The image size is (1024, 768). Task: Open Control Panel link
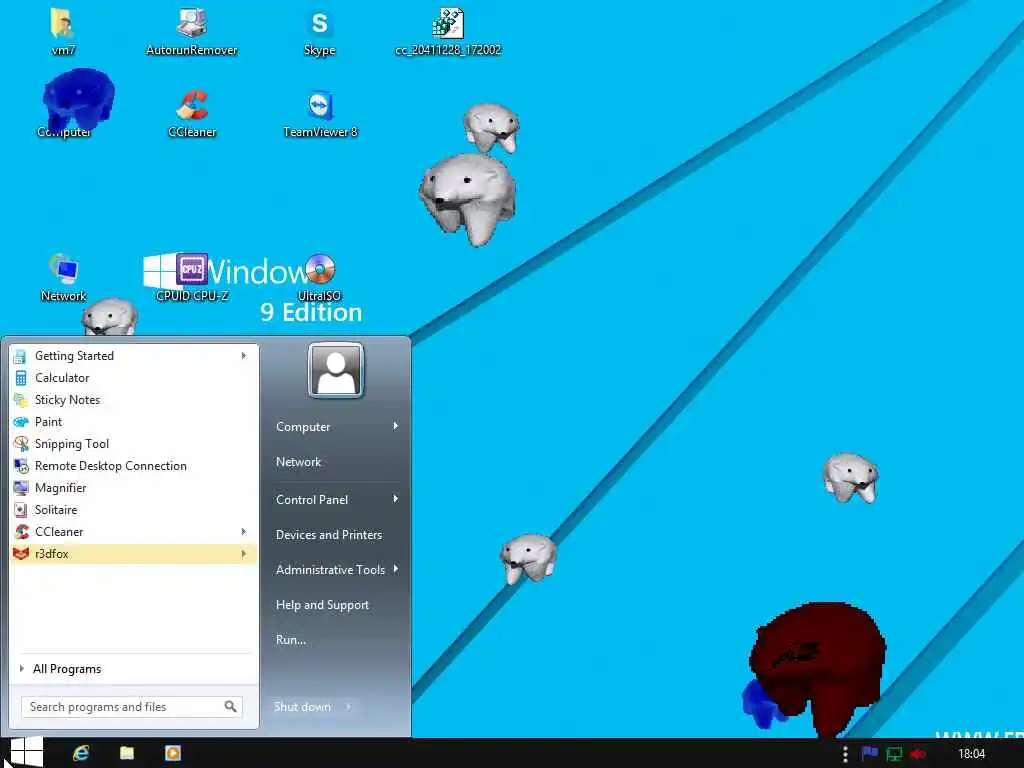click(x=312, y=500)
